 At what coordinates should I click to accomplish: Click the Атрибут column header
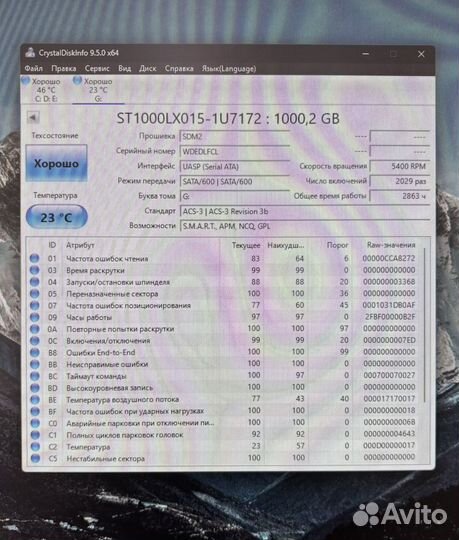pyautogui.click(x=80, y=245)
